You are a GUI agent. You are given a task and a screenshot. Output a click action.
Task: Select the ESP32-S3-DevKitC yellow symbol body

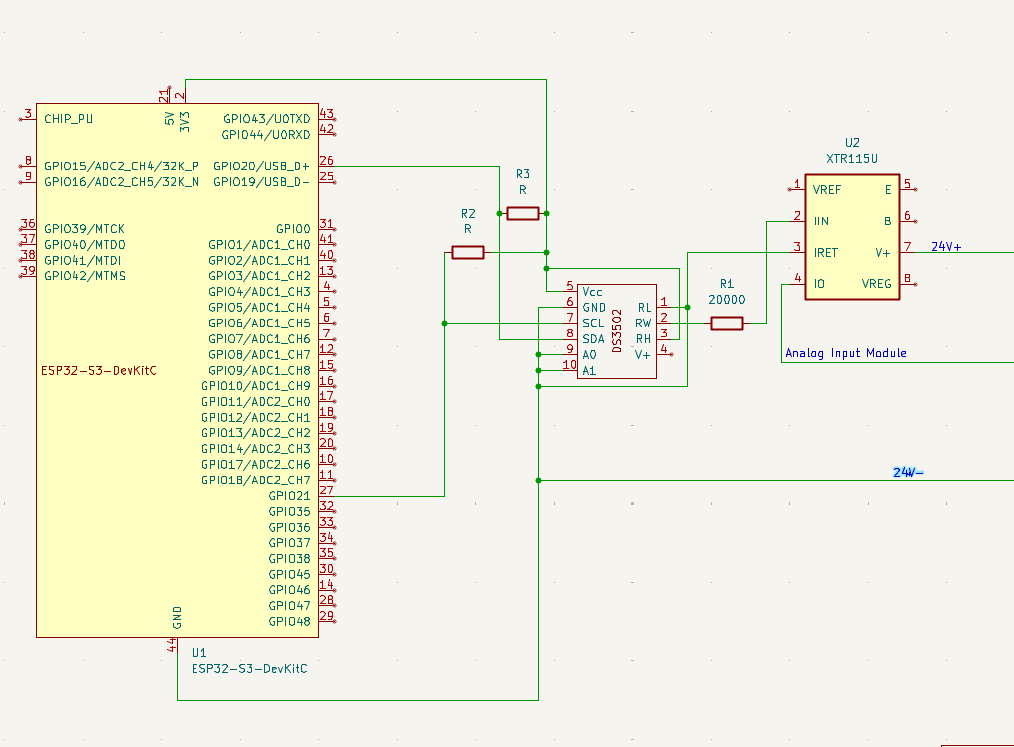[177, 371]
